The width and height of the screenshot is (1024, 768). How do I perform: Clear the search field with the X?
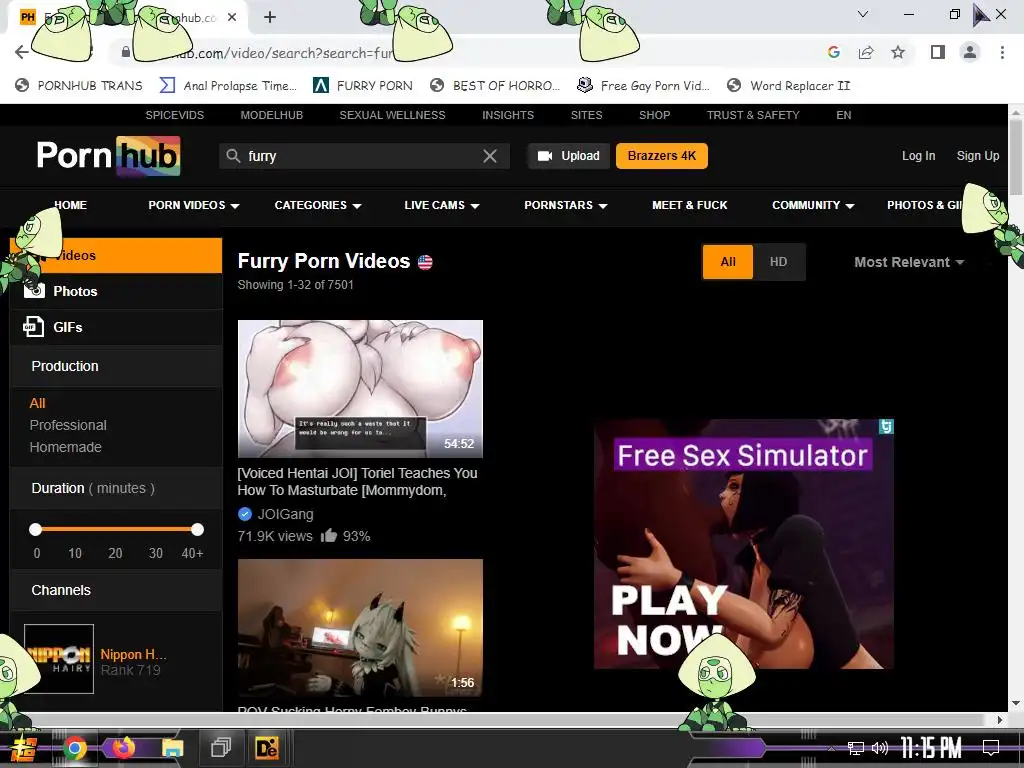point(490,156)
